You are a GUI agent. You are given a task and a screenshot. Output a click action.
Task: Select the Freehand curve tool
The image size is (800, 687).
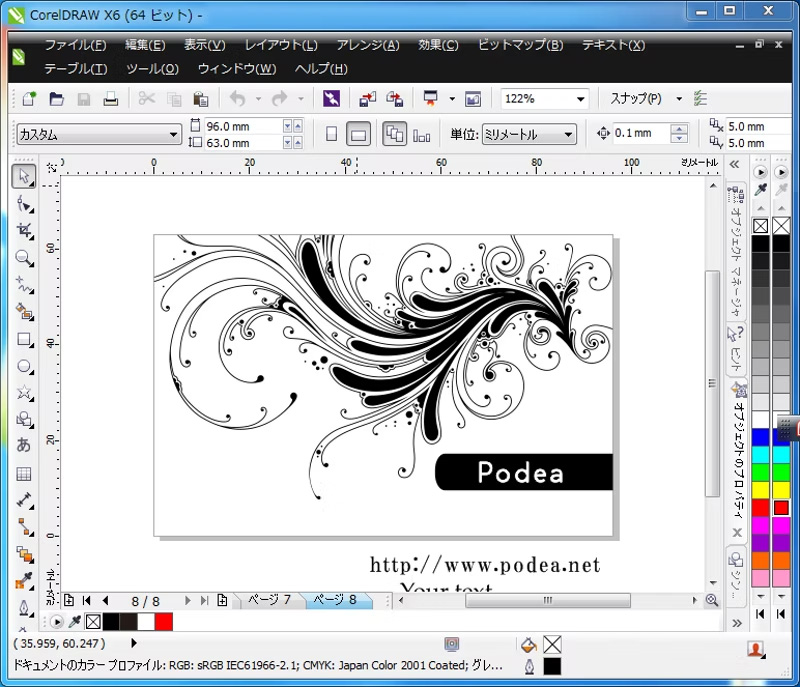click(24, 285)
